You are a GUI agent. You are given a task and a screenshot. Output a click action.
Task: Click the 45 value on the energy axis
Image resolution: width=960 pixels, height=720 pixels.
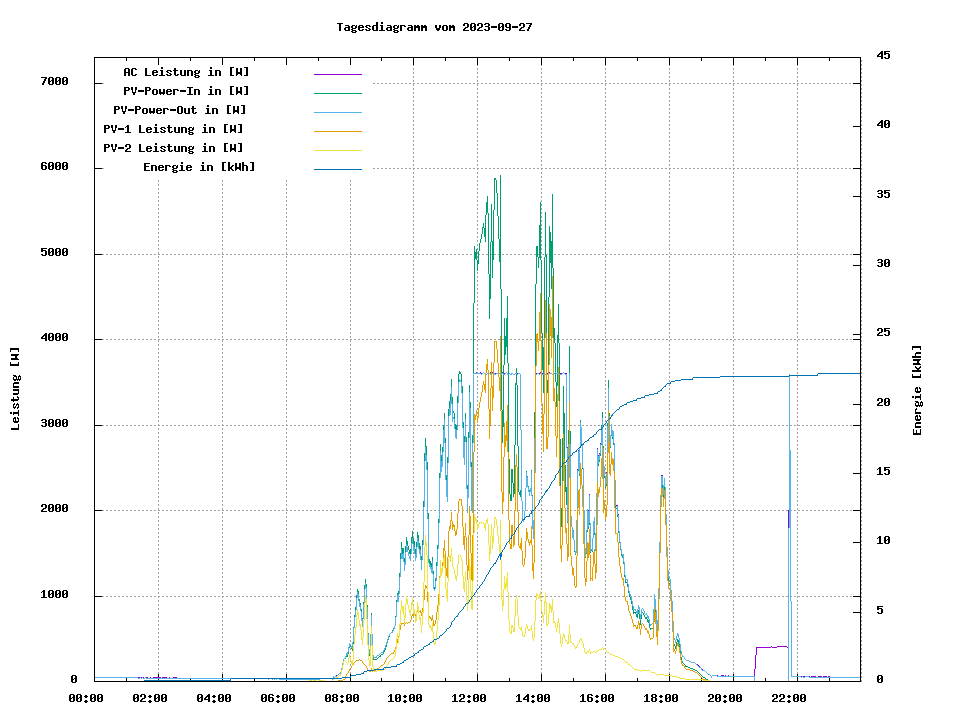(883, 55)
